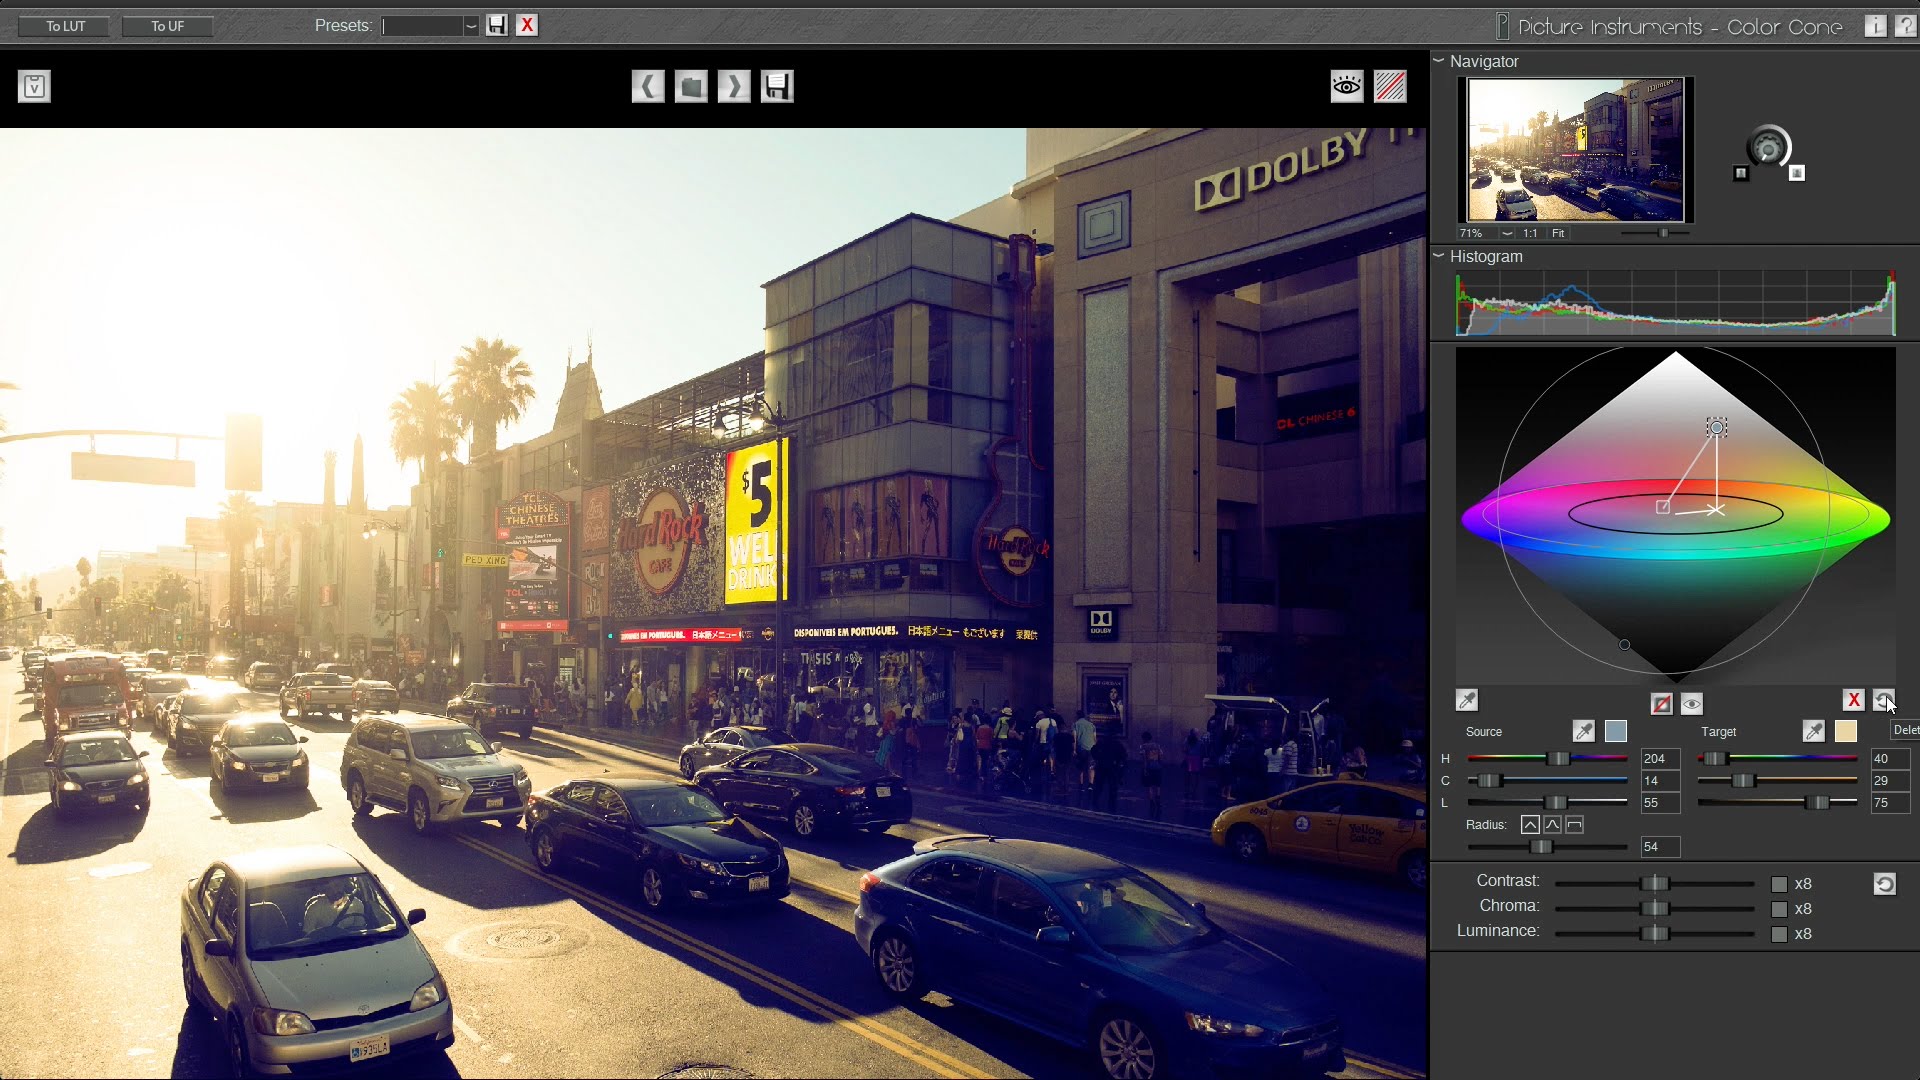Viewport: 1920px width, 1080px height.
Task: Delete preset with red X button
Action: pyautogui.click(x=527, y=25)
